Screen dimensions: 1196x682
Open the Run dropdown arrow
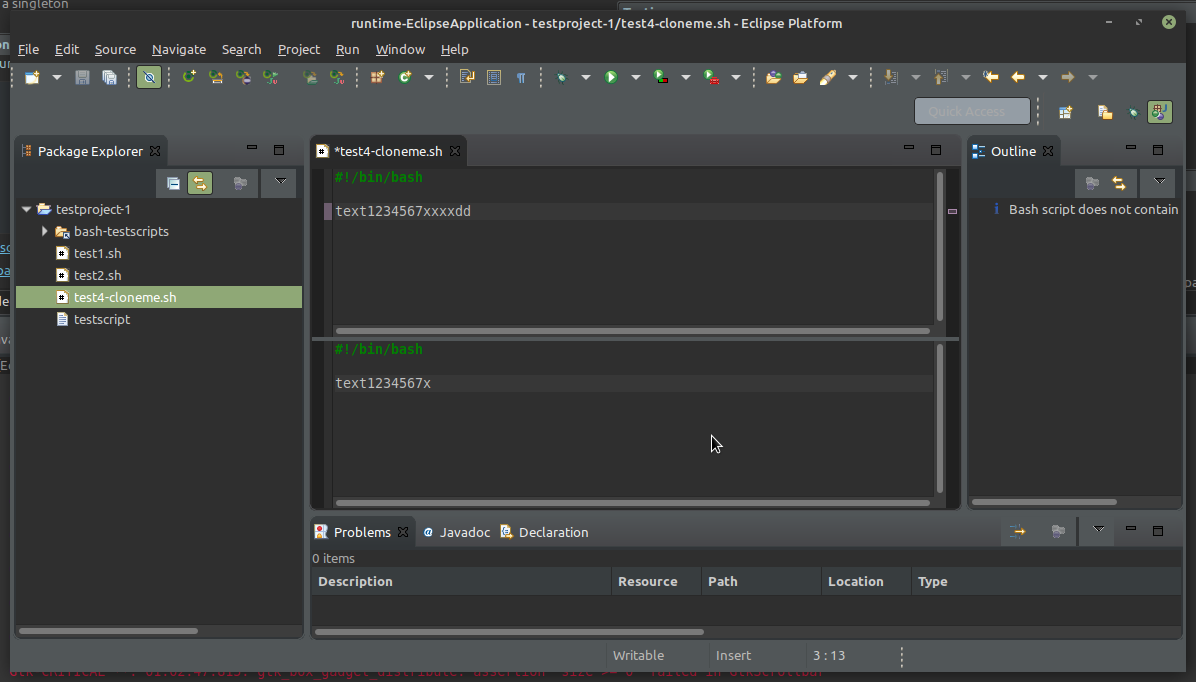click(x=635, y=77)
